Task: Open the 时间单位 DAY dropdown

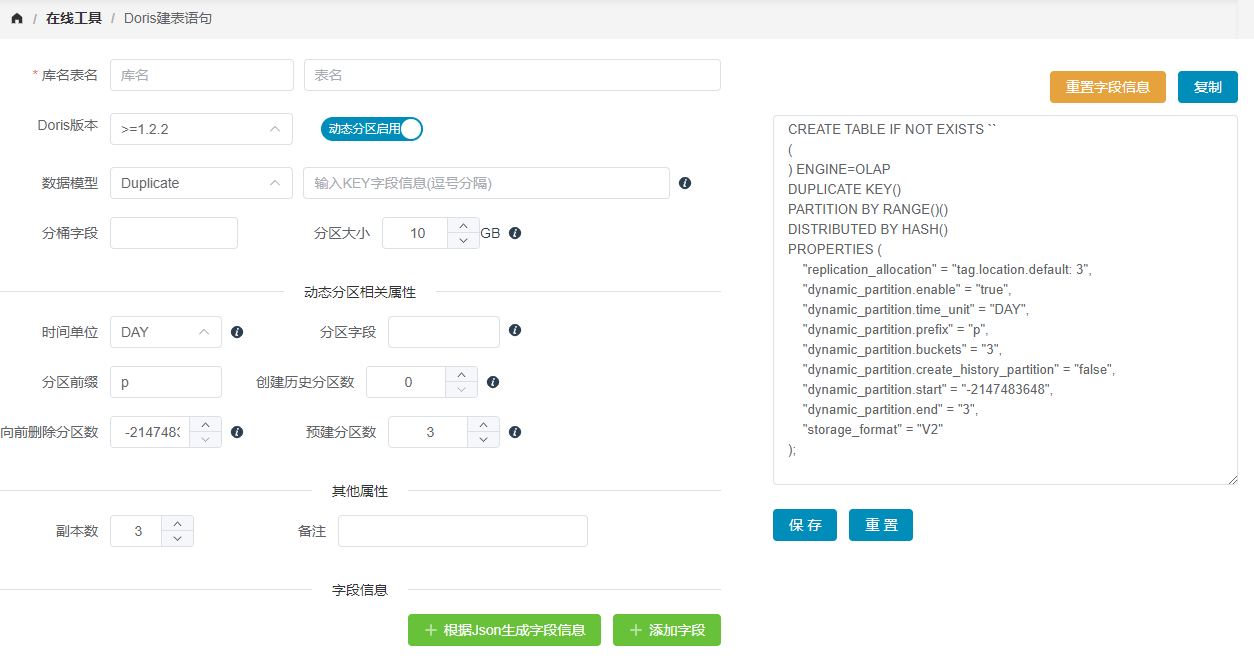Action: [x=165, y=331]
